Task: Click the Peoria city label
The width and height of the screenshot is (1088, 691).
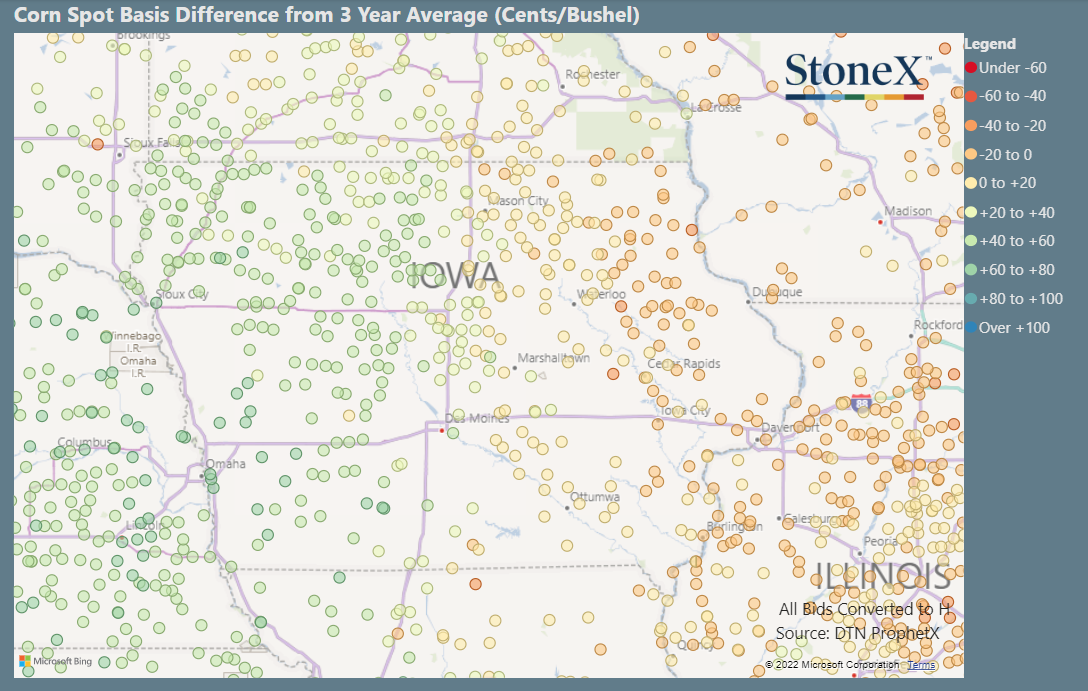Action: pos(880,541)
